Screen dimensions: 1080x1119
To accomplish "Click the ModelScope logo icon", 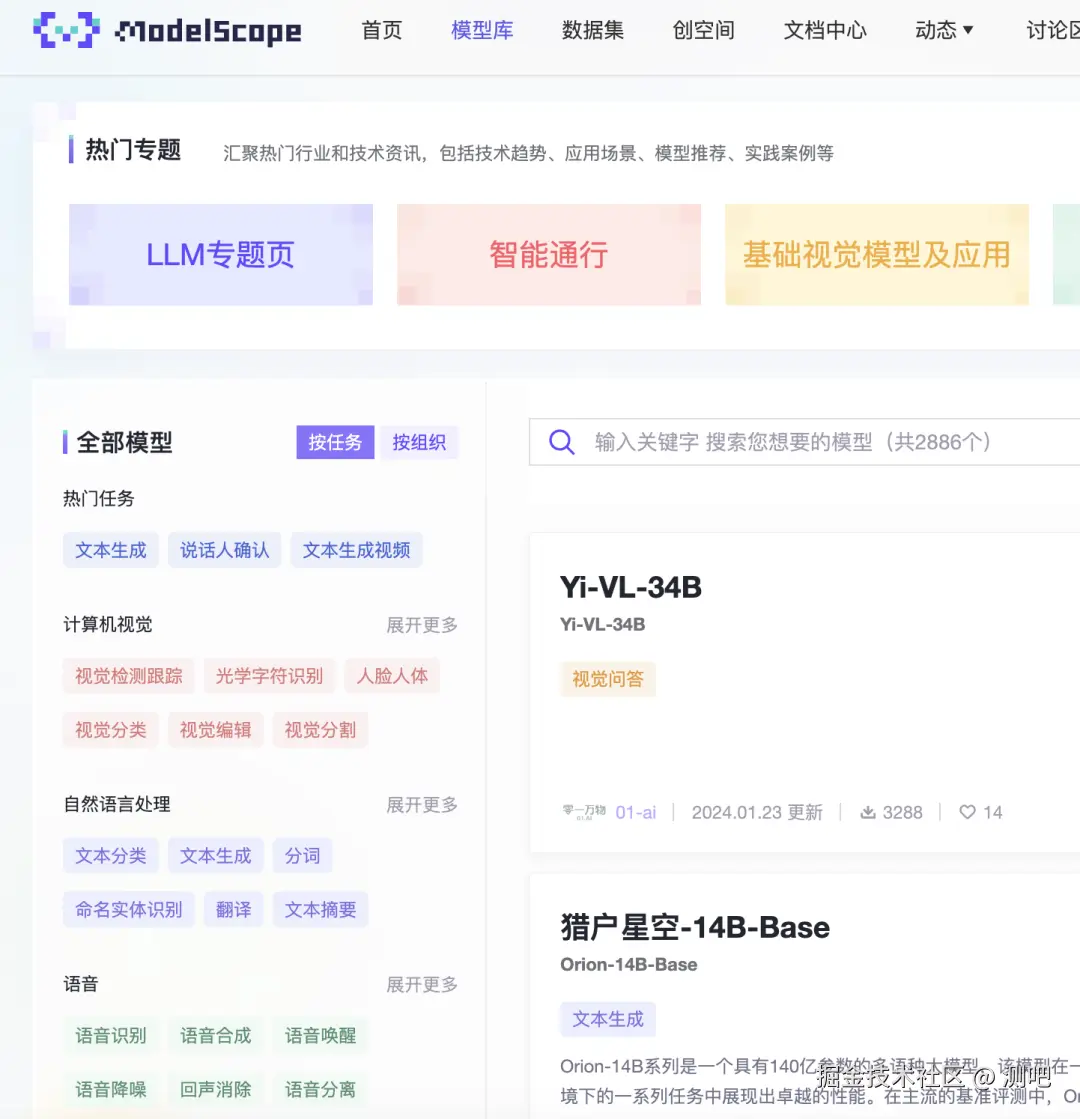I will tap(66, 30).
